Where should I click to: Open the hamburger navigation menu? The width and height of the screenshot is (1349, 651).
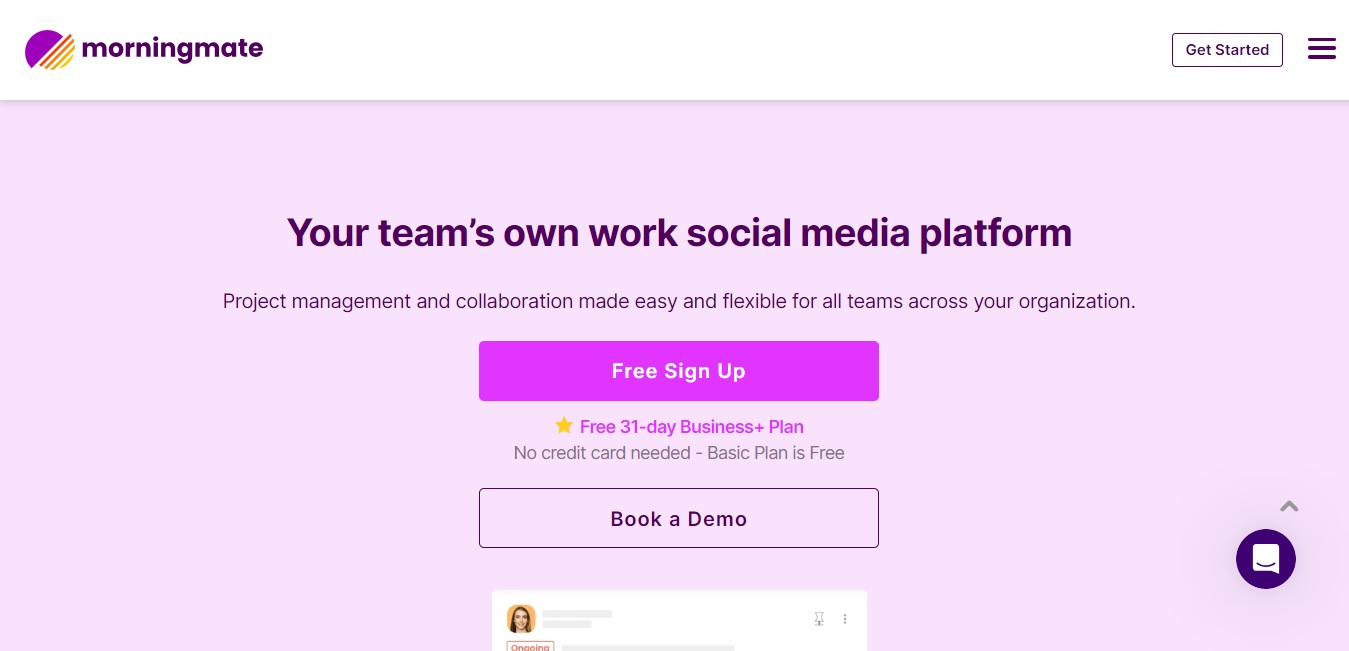[1321, 49]
